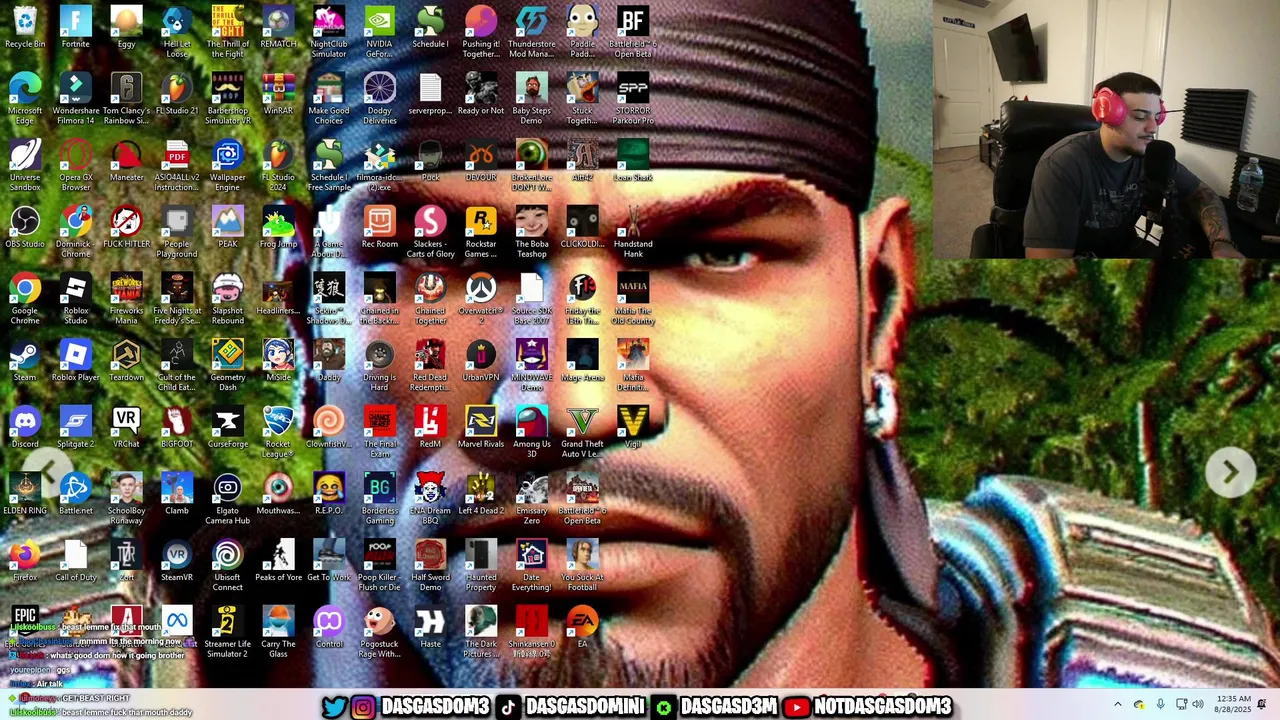The image size is (1280, 720).
Task: Launch the FL Studio 2024 shortcut
Action: click(278, 165)
